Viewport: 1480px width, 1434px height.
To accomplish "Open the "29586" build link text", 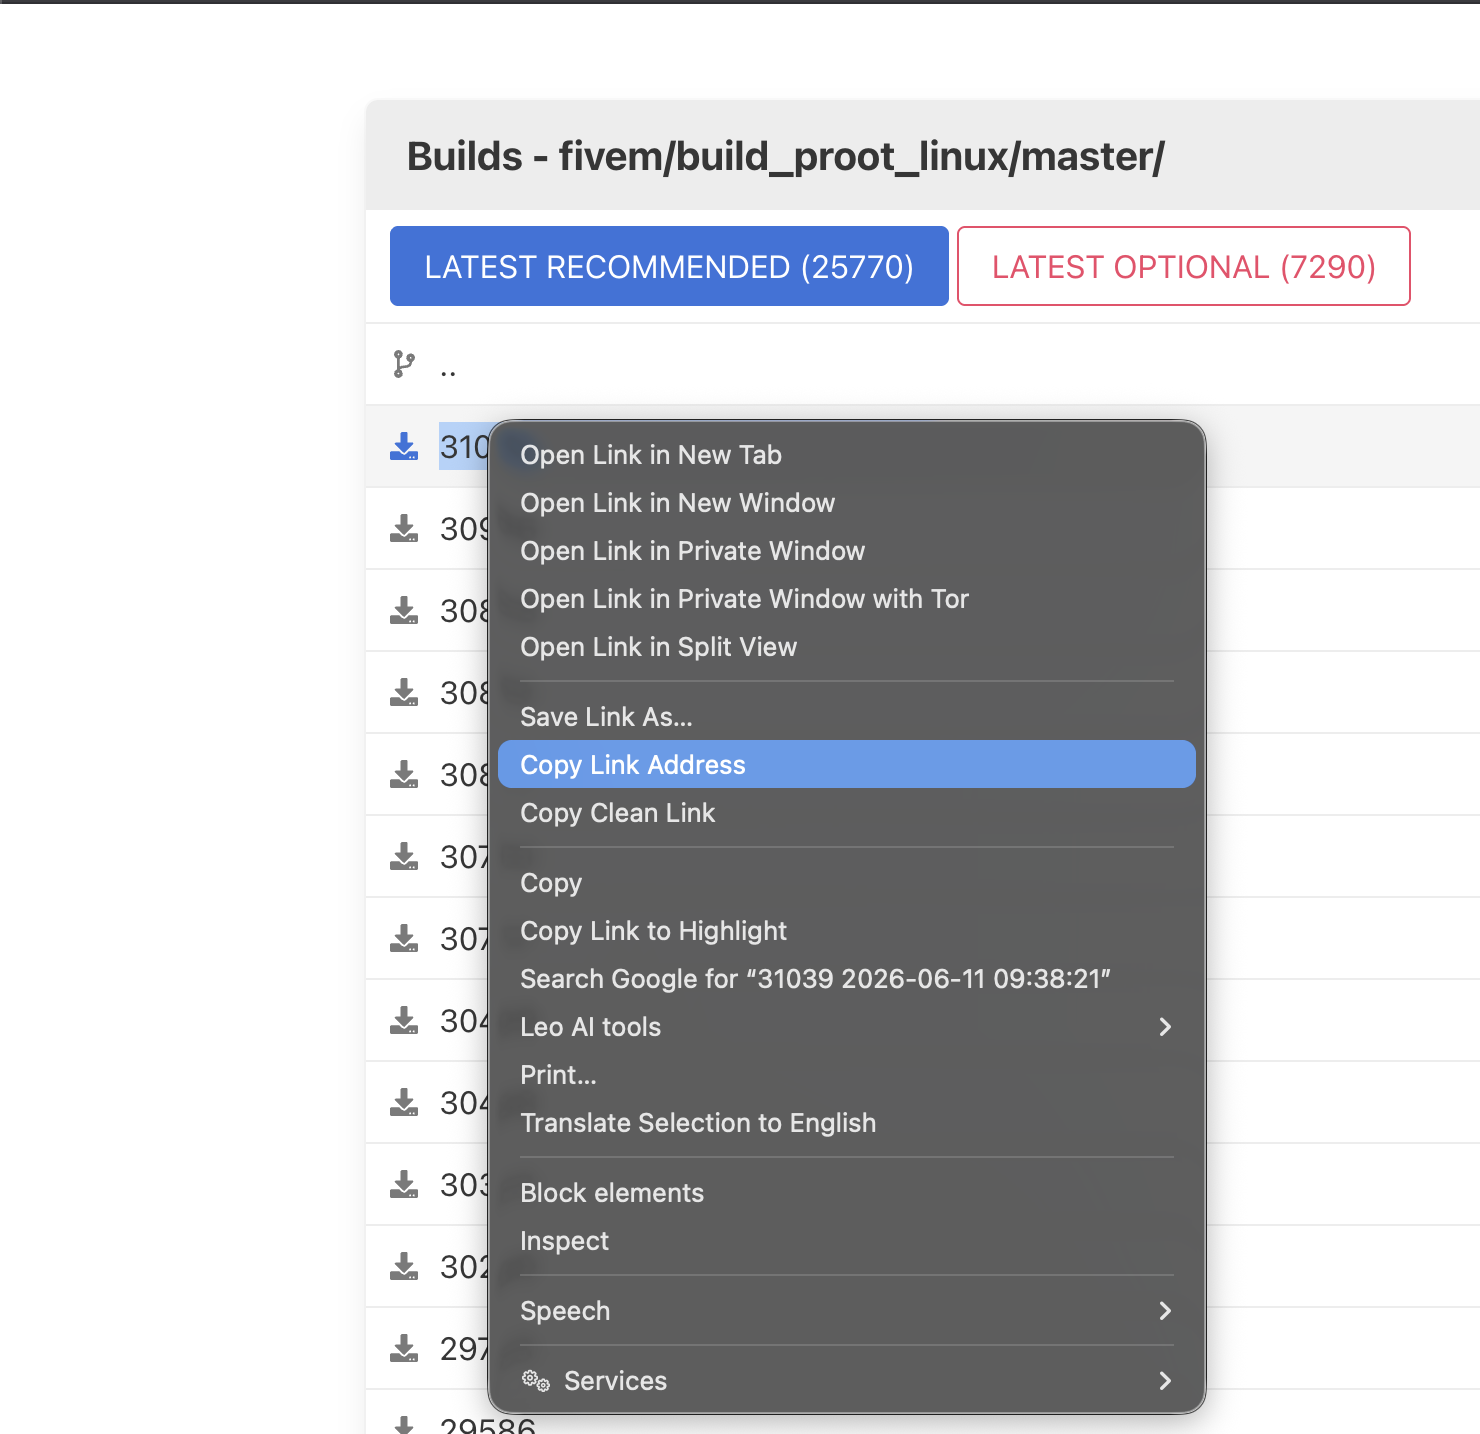I will pos(488,1424).
